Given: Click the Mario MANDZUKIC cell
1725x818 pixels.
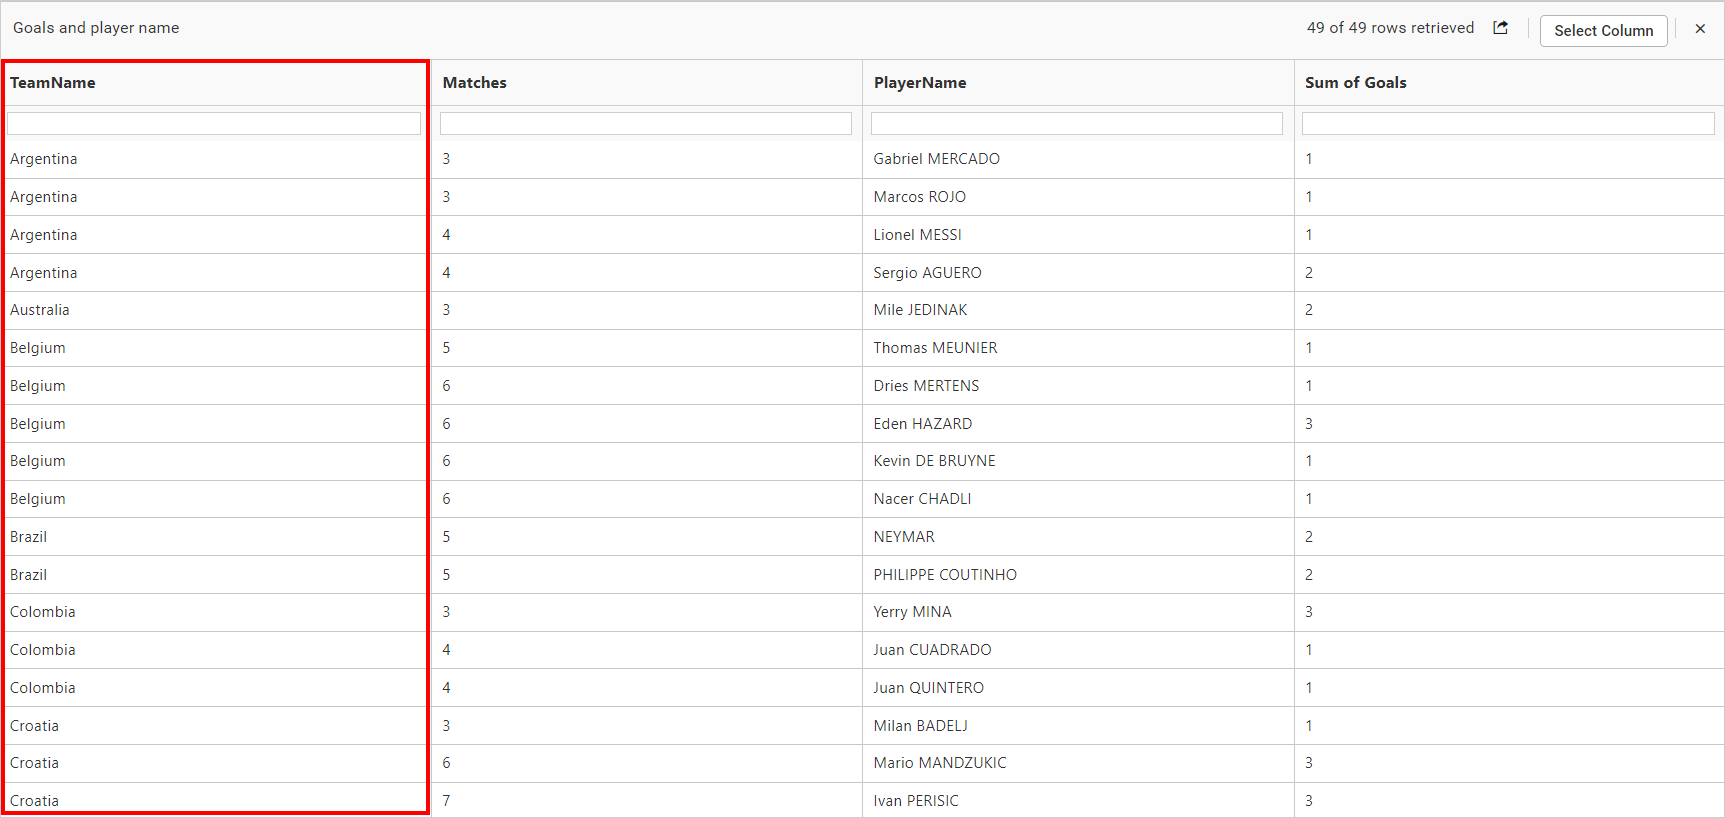Looking at the screenshot, I should pyautogui.click(x=940, y=763).
